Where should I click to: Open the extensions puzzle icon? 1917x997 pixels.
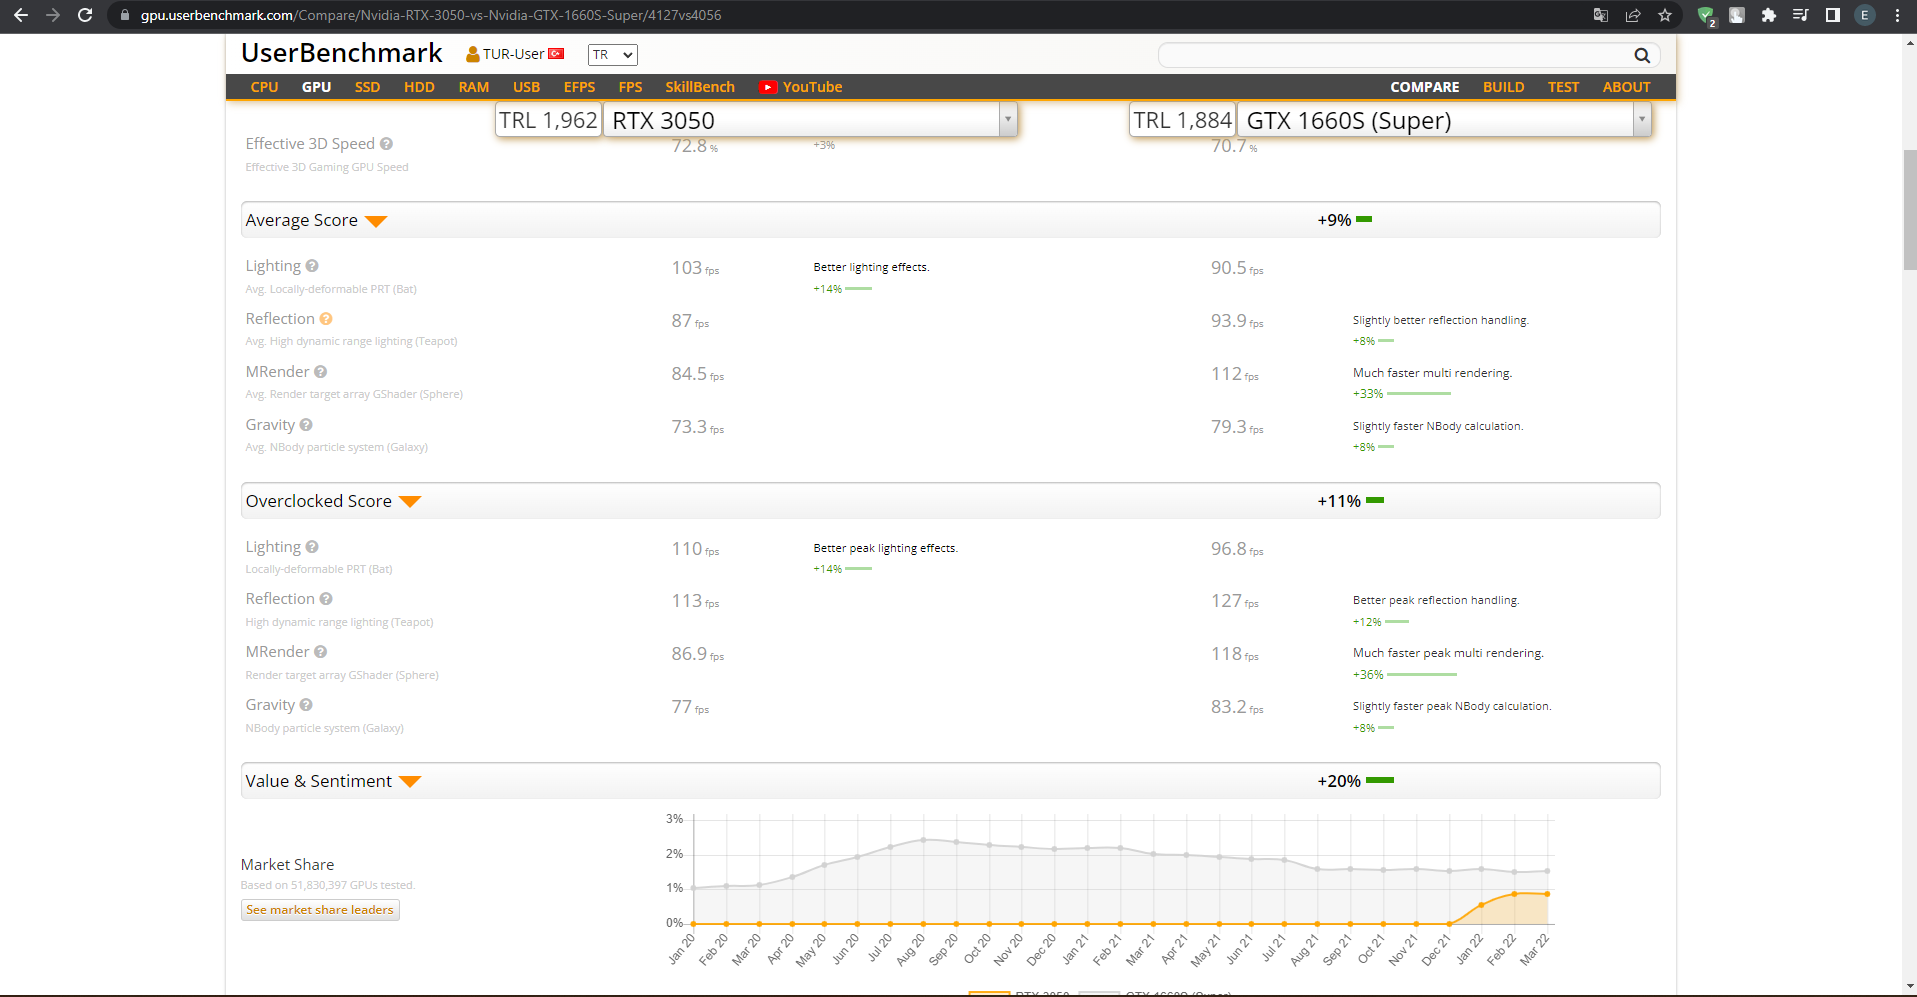1769,15
